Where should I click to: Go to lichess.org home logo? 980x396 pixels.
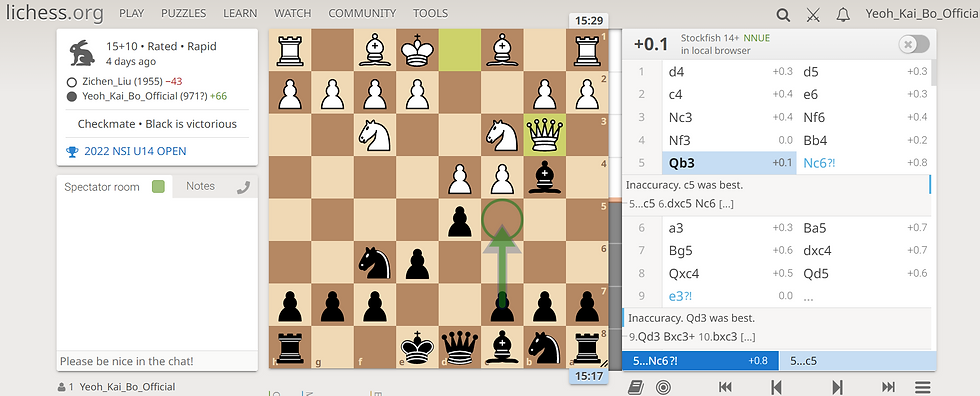click(x=54, y=13)
